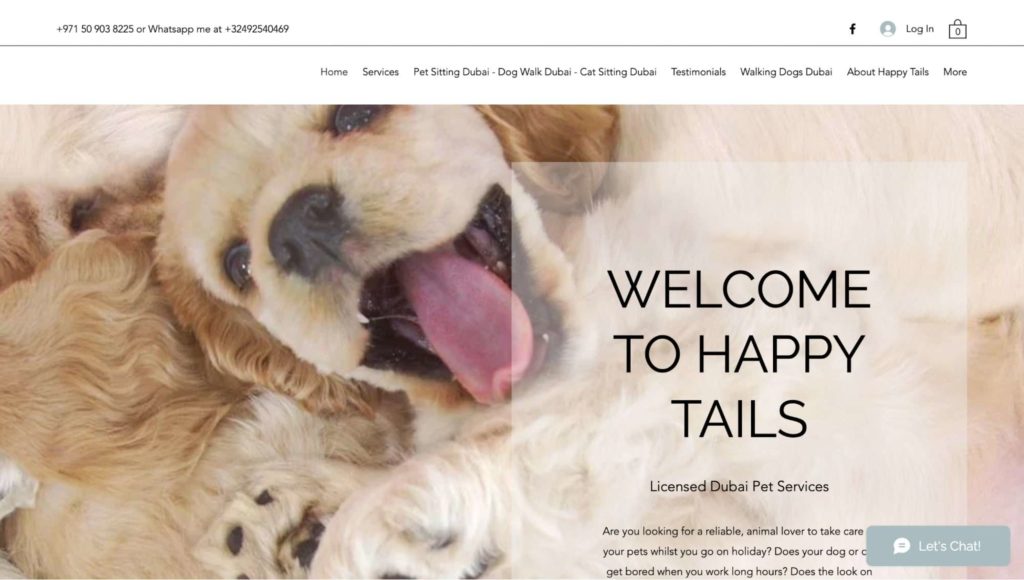The height and width of the screenshot is (580, 1024).
Task: Click the intro paragraph about pet care
Action: (737, 551)
